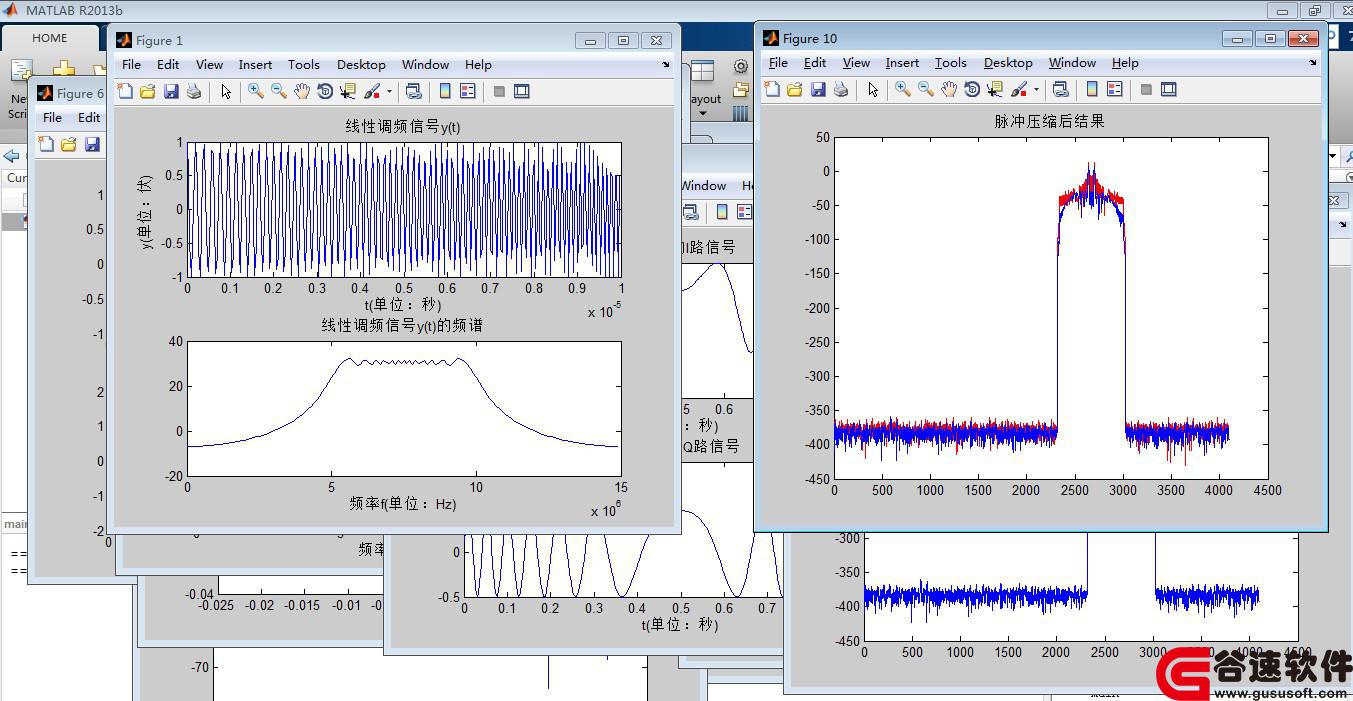Click plot title '脉冲压缩后结果' in Figure 10
The height and width of the screenshot is (701, 1353).
(x=1049, y=122)
